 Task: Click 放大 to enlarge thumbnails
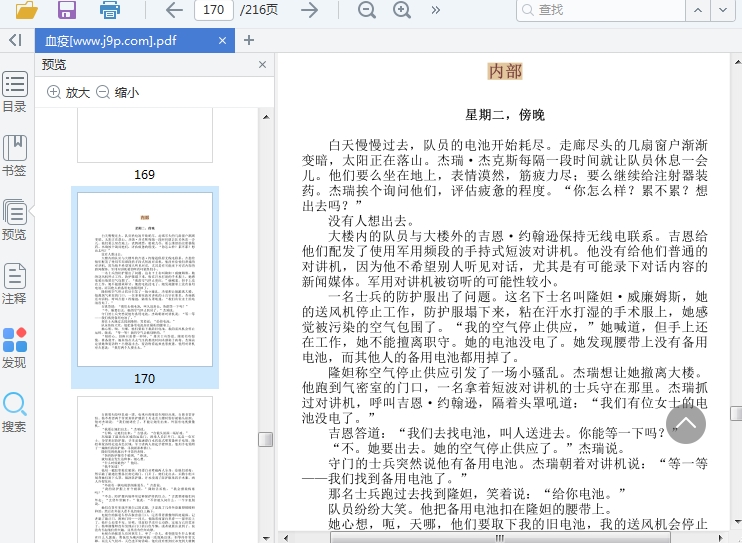[x=68, y=92]
